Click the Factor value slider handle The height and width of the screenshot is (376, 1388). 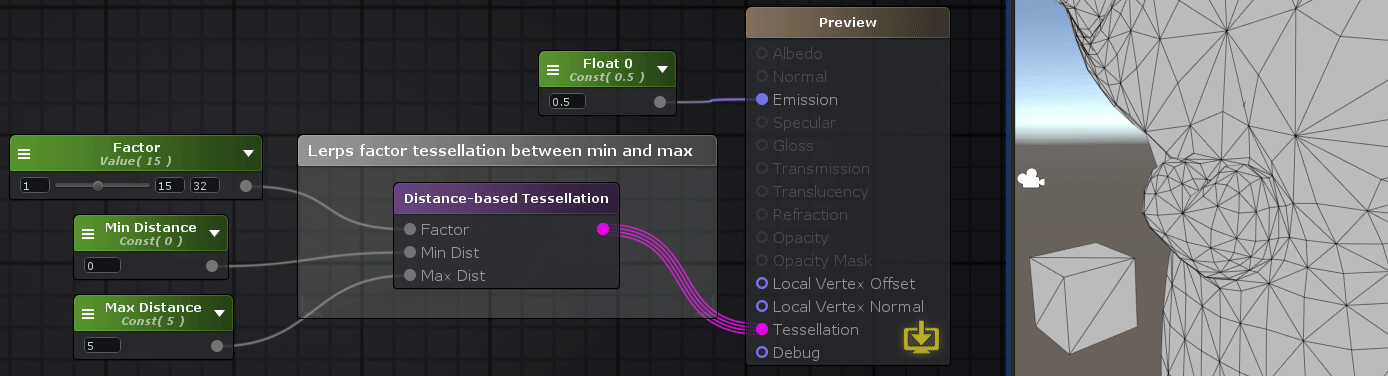(98, 186)
